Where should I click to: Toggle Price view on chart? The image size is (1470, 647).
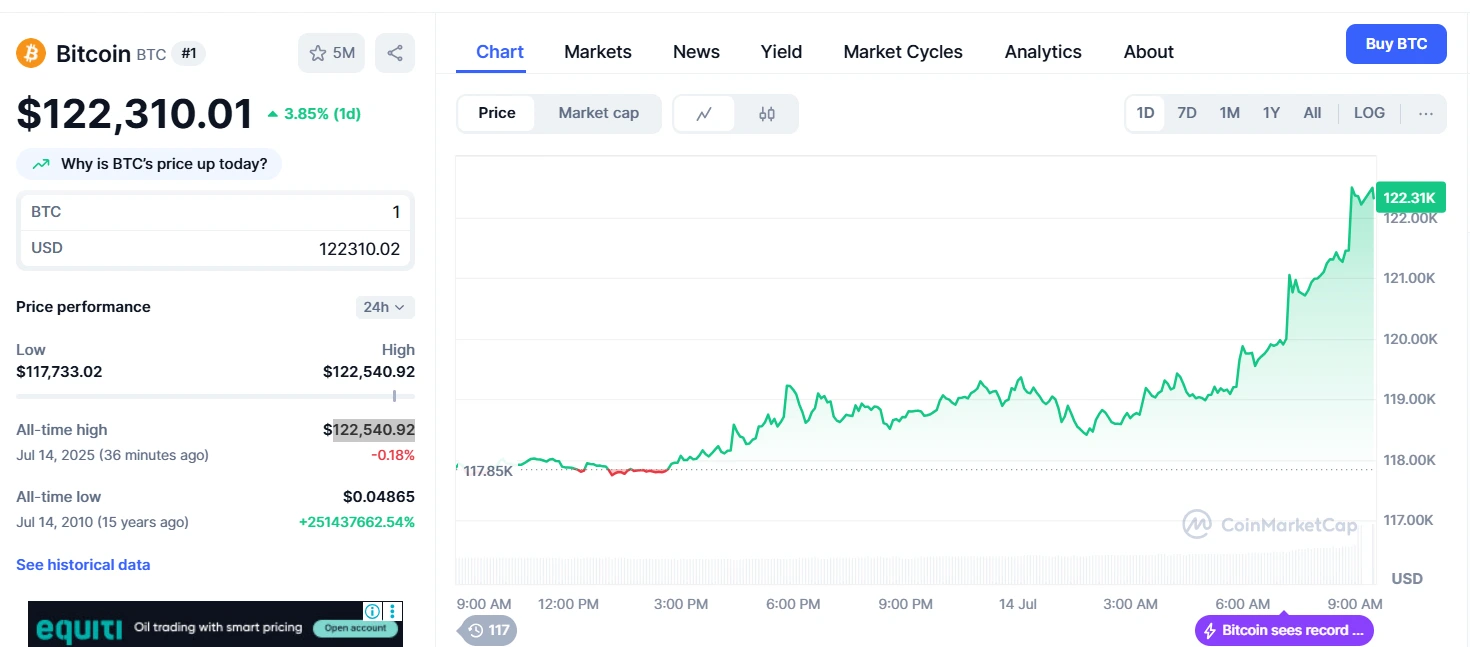[x=497, y=113]
